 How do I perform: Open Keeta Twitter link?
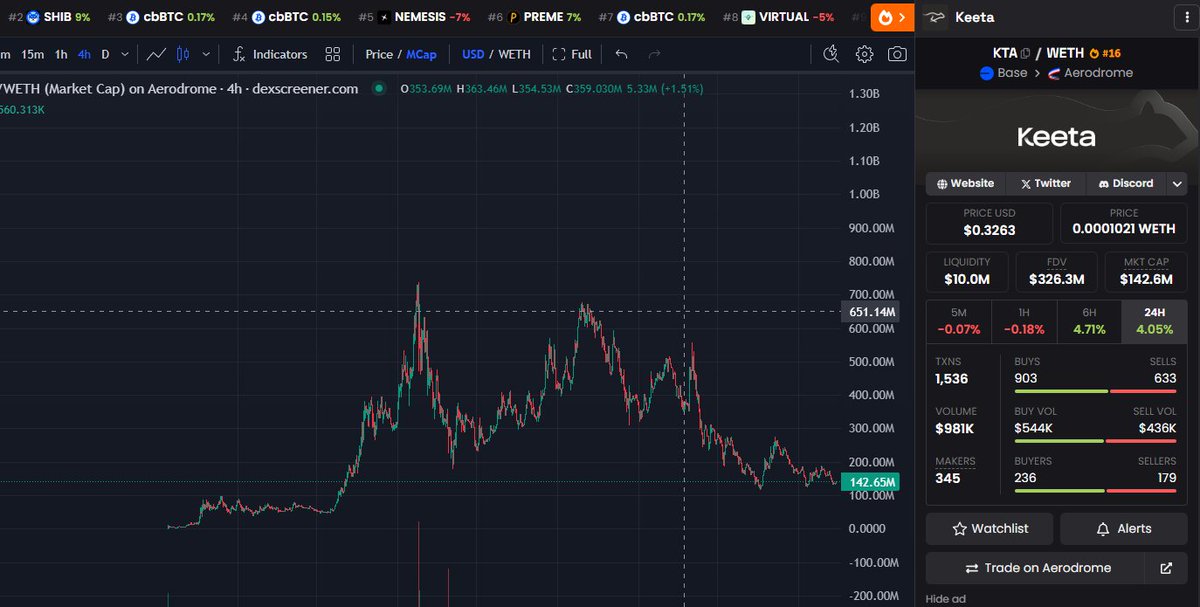[1045, 184]
